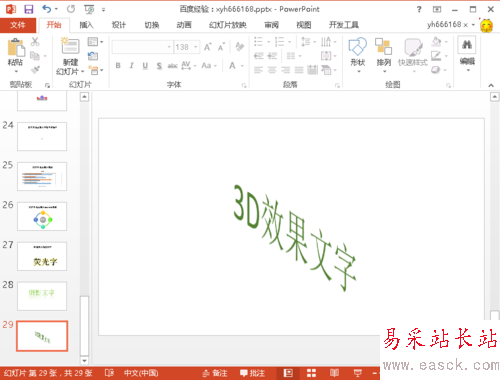Reset the slide layout
This screenshot has height=380, width=500.
pyautogui.click(x=93, y=56)
